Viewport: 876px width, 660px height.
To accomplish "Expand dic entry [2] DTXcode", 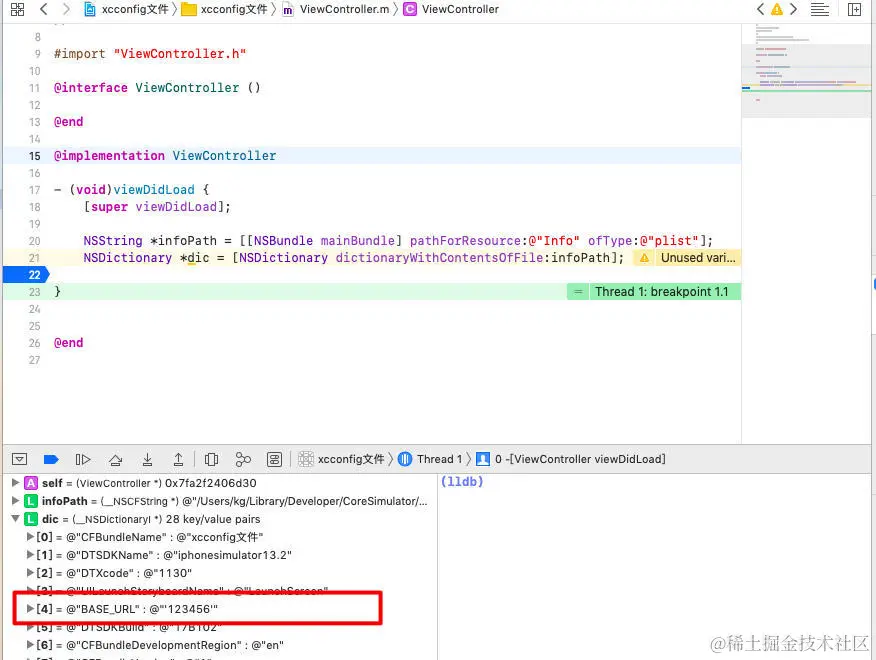I will [30, 573].
